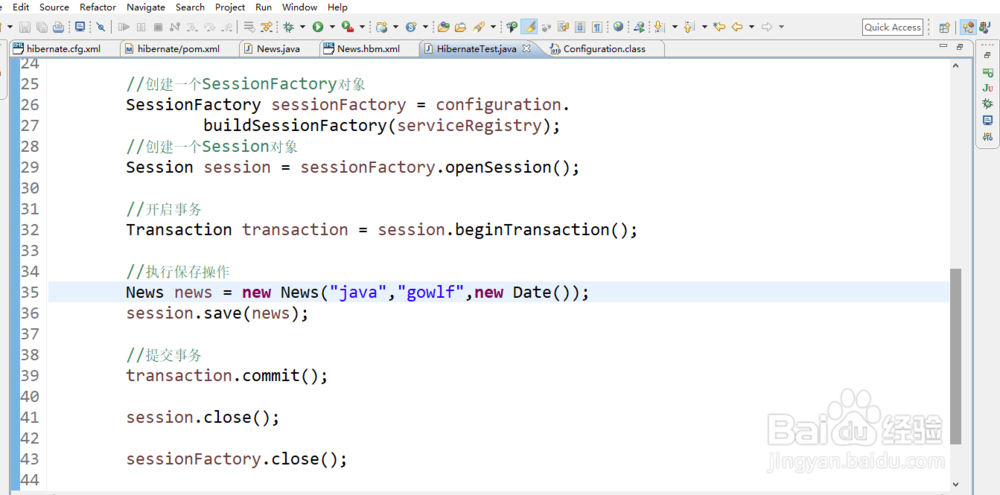The width and height of the screenshot is (1000, 495).
Task: Click the Print toolbar icon
Action: click(58, 27)
